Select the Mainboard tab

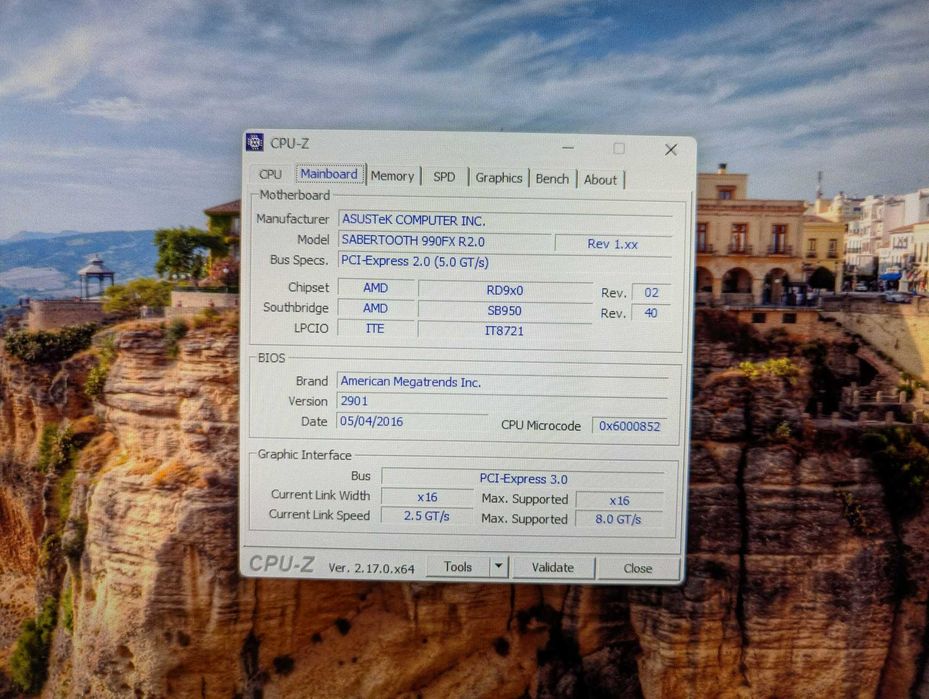pos(329,174)
